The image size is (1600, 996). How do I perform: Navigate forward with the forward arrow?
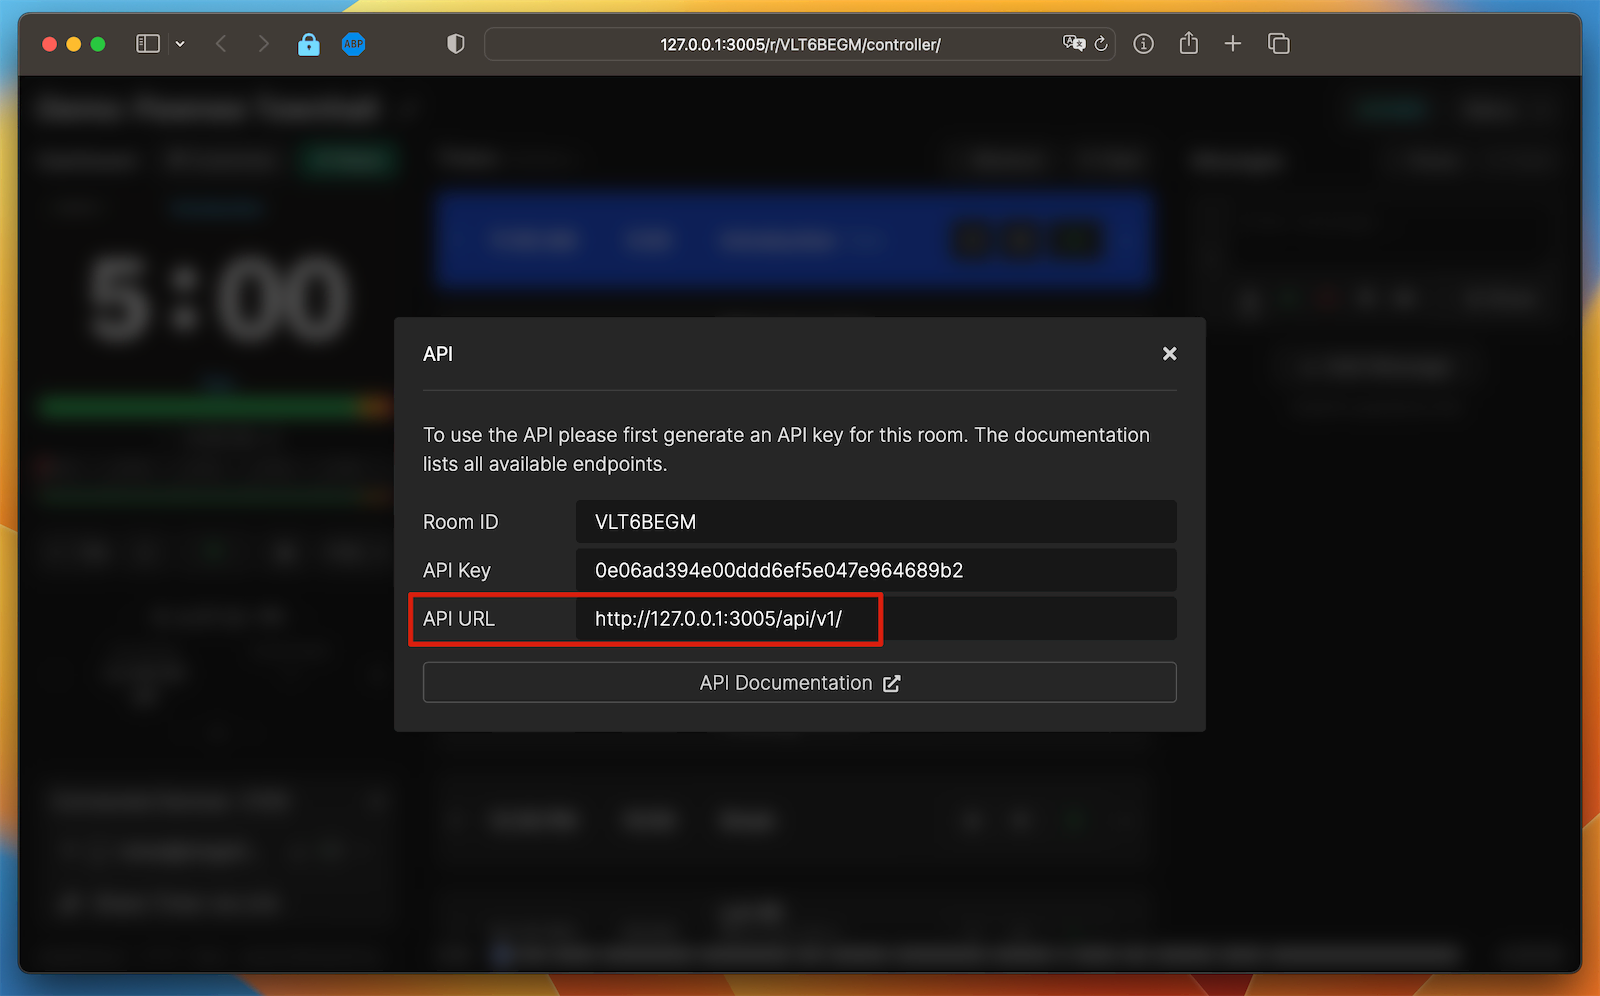[x=263, y=43]
